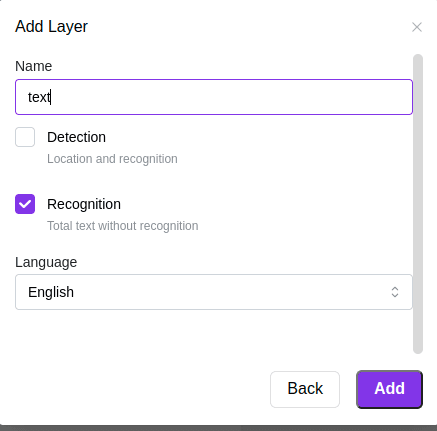Click the Recognition option label

pyautogui.click(x=84, y=204)
